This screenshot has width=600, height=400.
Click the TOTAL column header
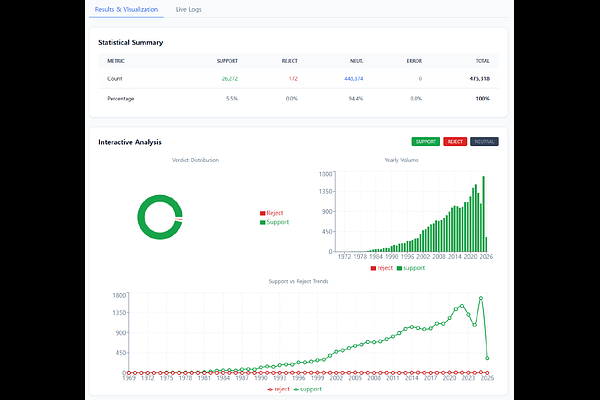[x=482, y=60]
